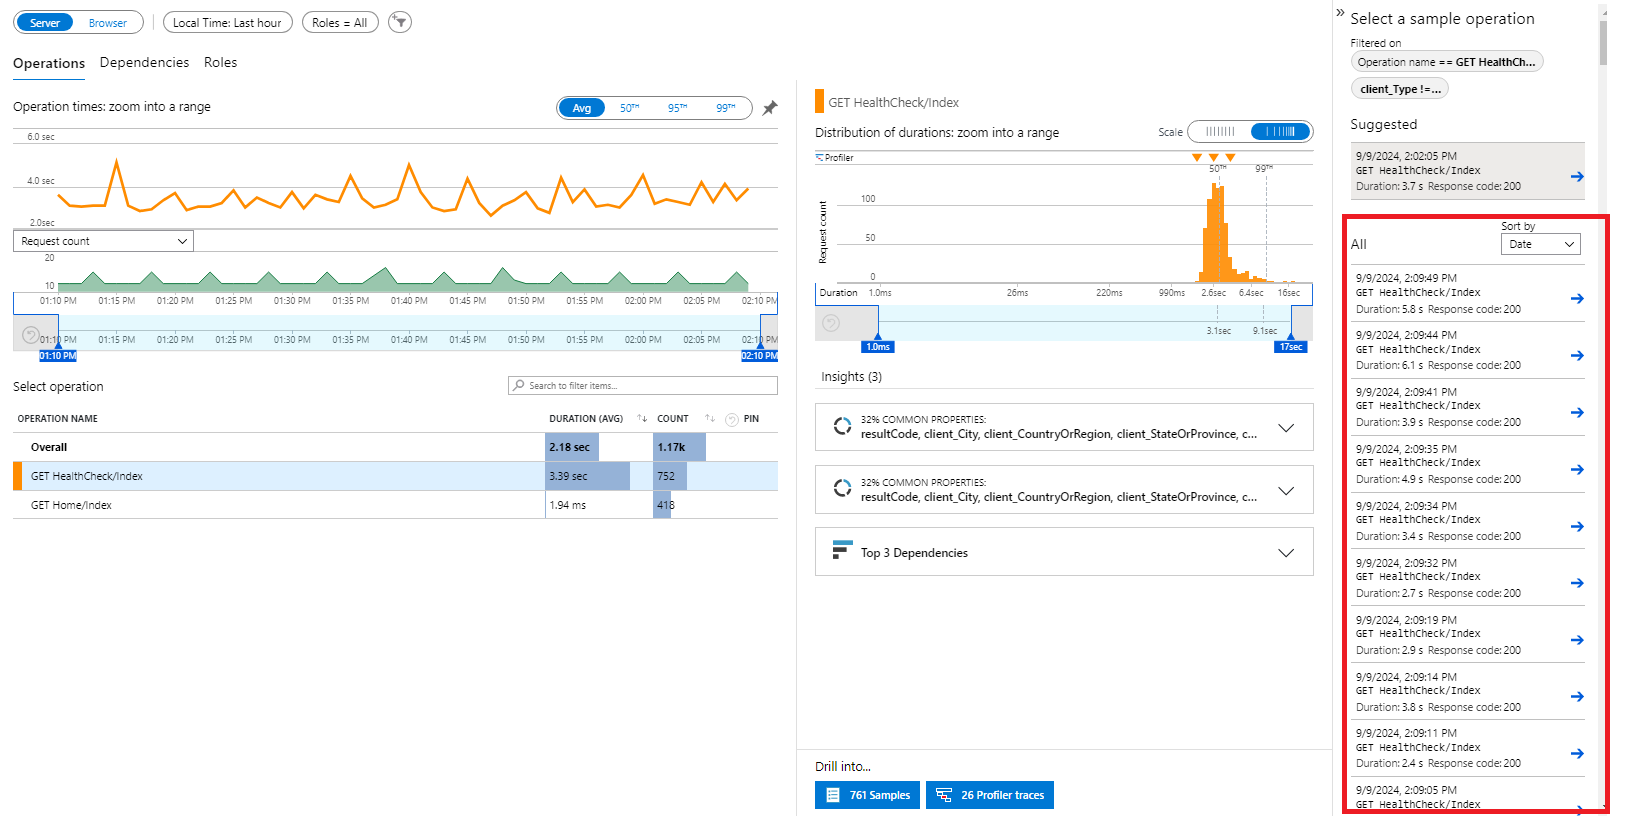Switch to linear scale option
Screen dimensions: 1636x816
(x=1220, y=132)
